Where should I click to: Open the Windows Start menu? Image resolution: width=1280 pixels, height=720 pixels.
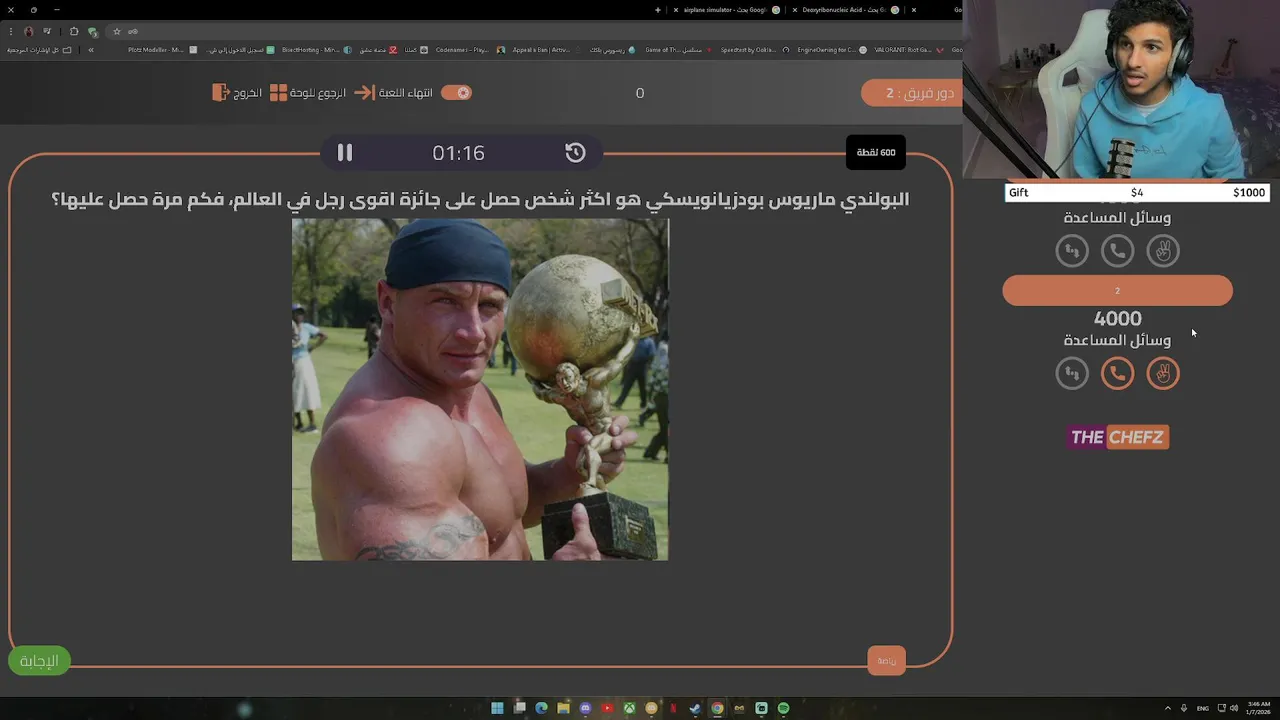pos(497,708)
